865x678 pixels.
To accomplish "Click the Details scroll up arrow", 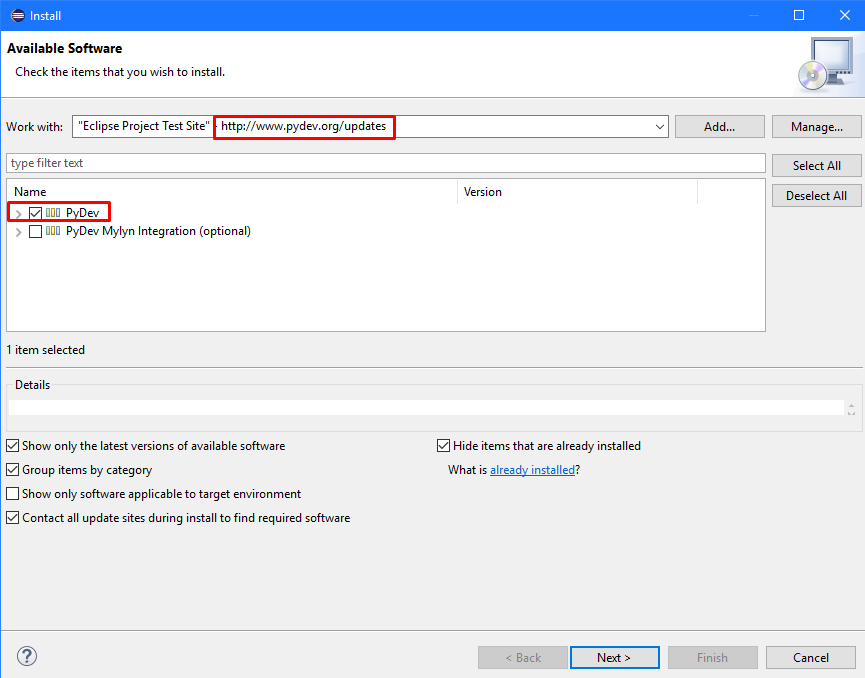I will tap(851, 405).
